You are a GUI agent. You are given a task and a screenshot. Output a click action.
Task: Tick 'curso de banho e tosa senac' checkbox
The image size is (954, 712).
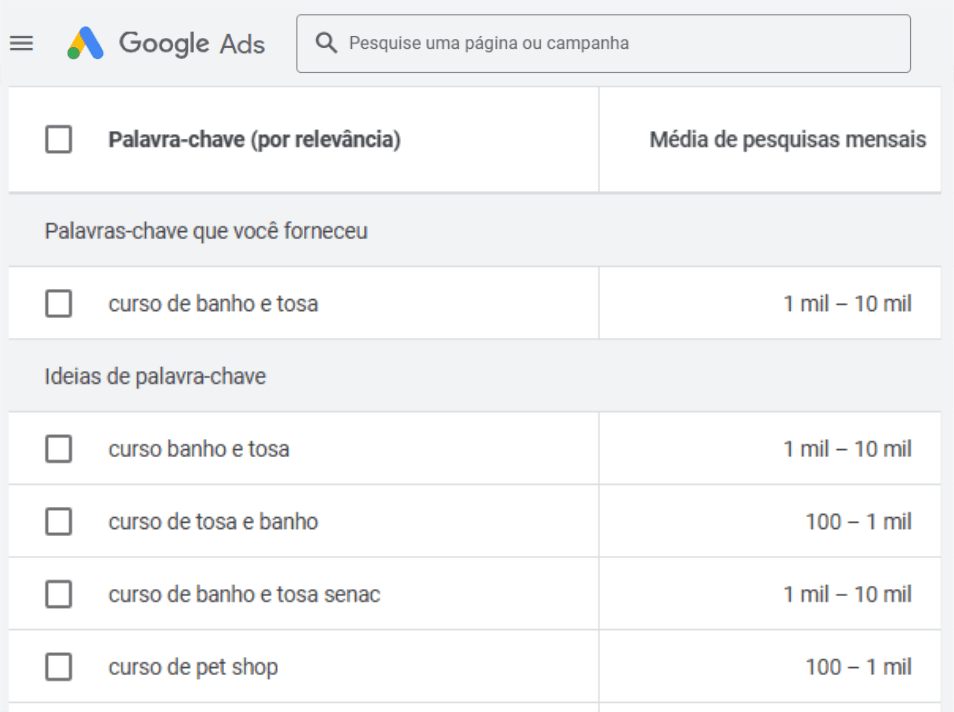click(59, 594)
